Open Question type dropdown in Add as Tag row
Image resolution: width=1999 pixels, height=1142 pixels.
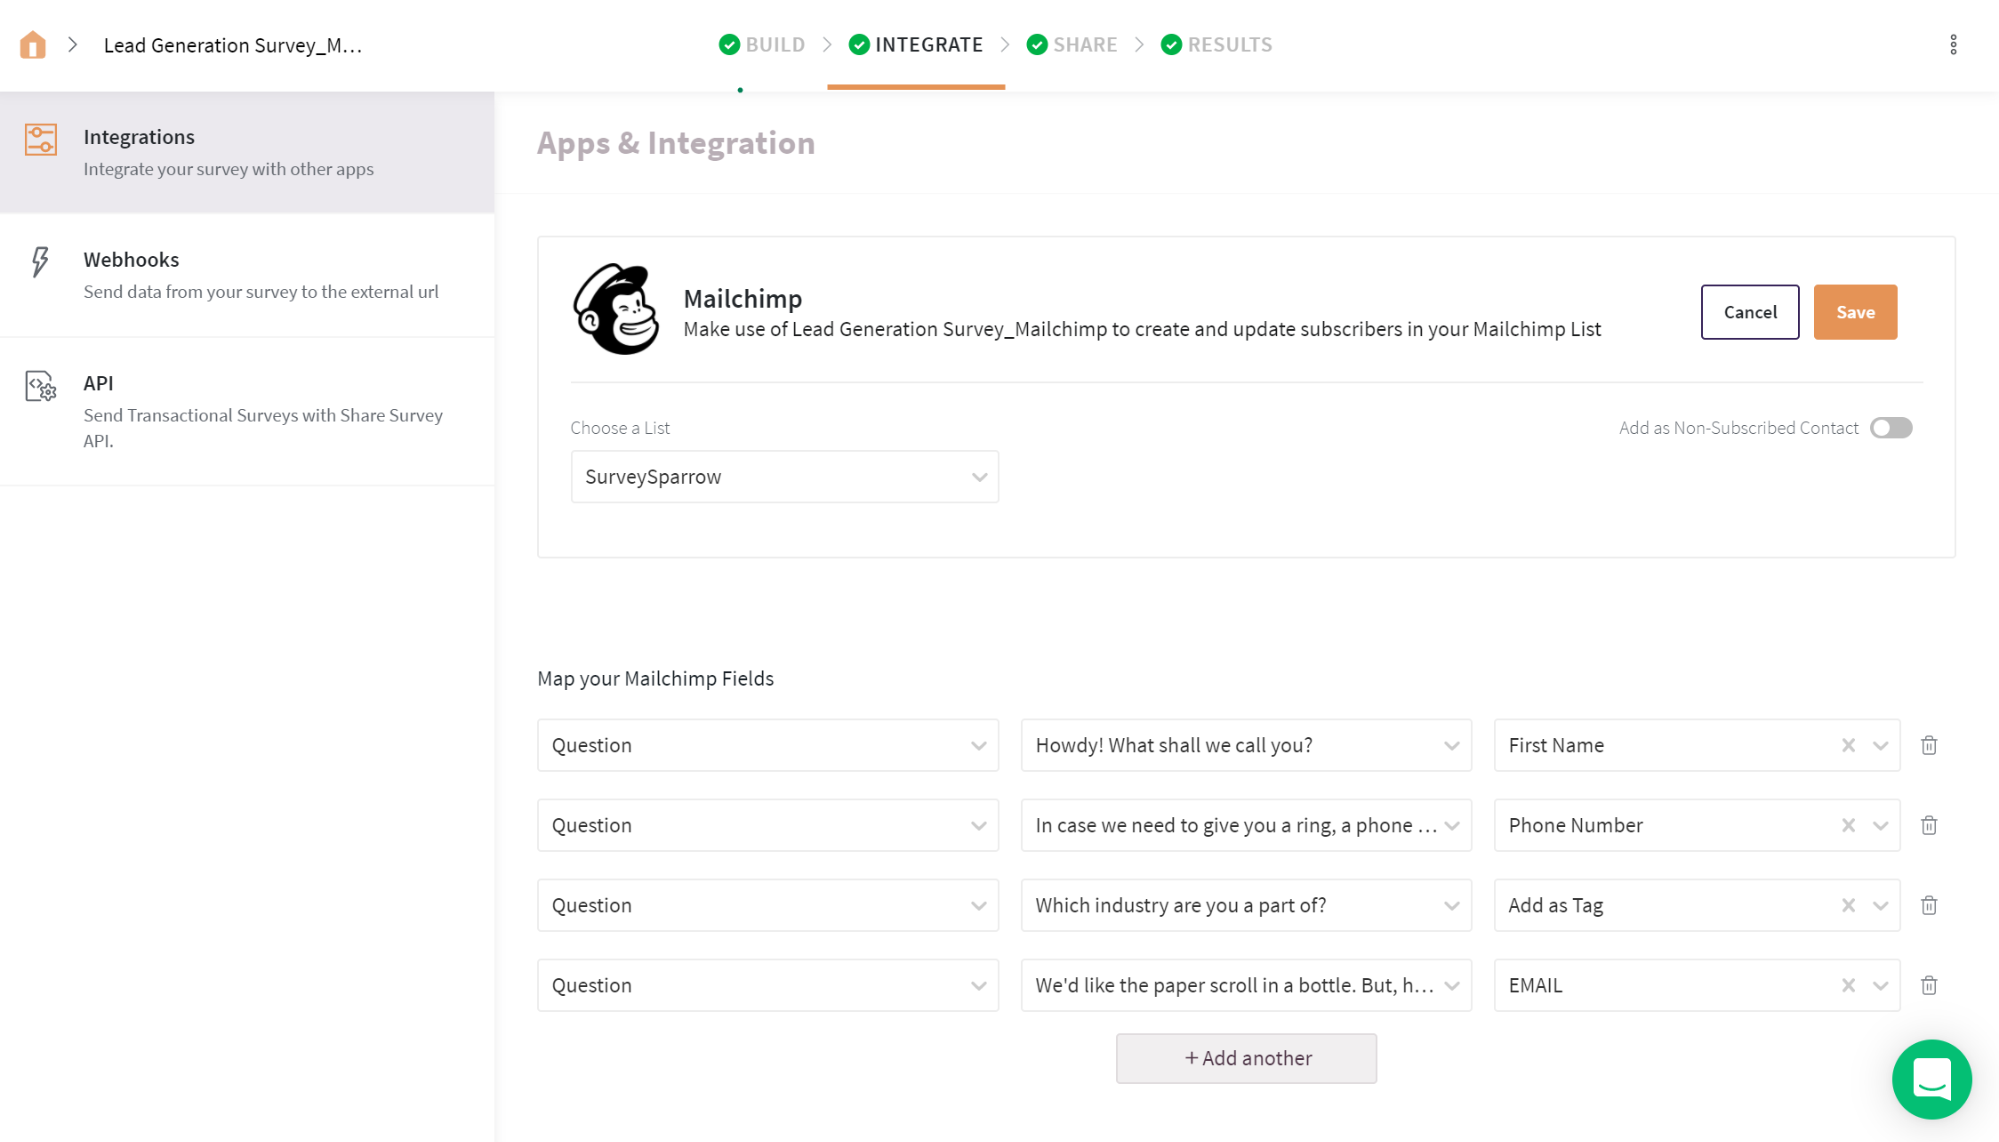[767, 905]
